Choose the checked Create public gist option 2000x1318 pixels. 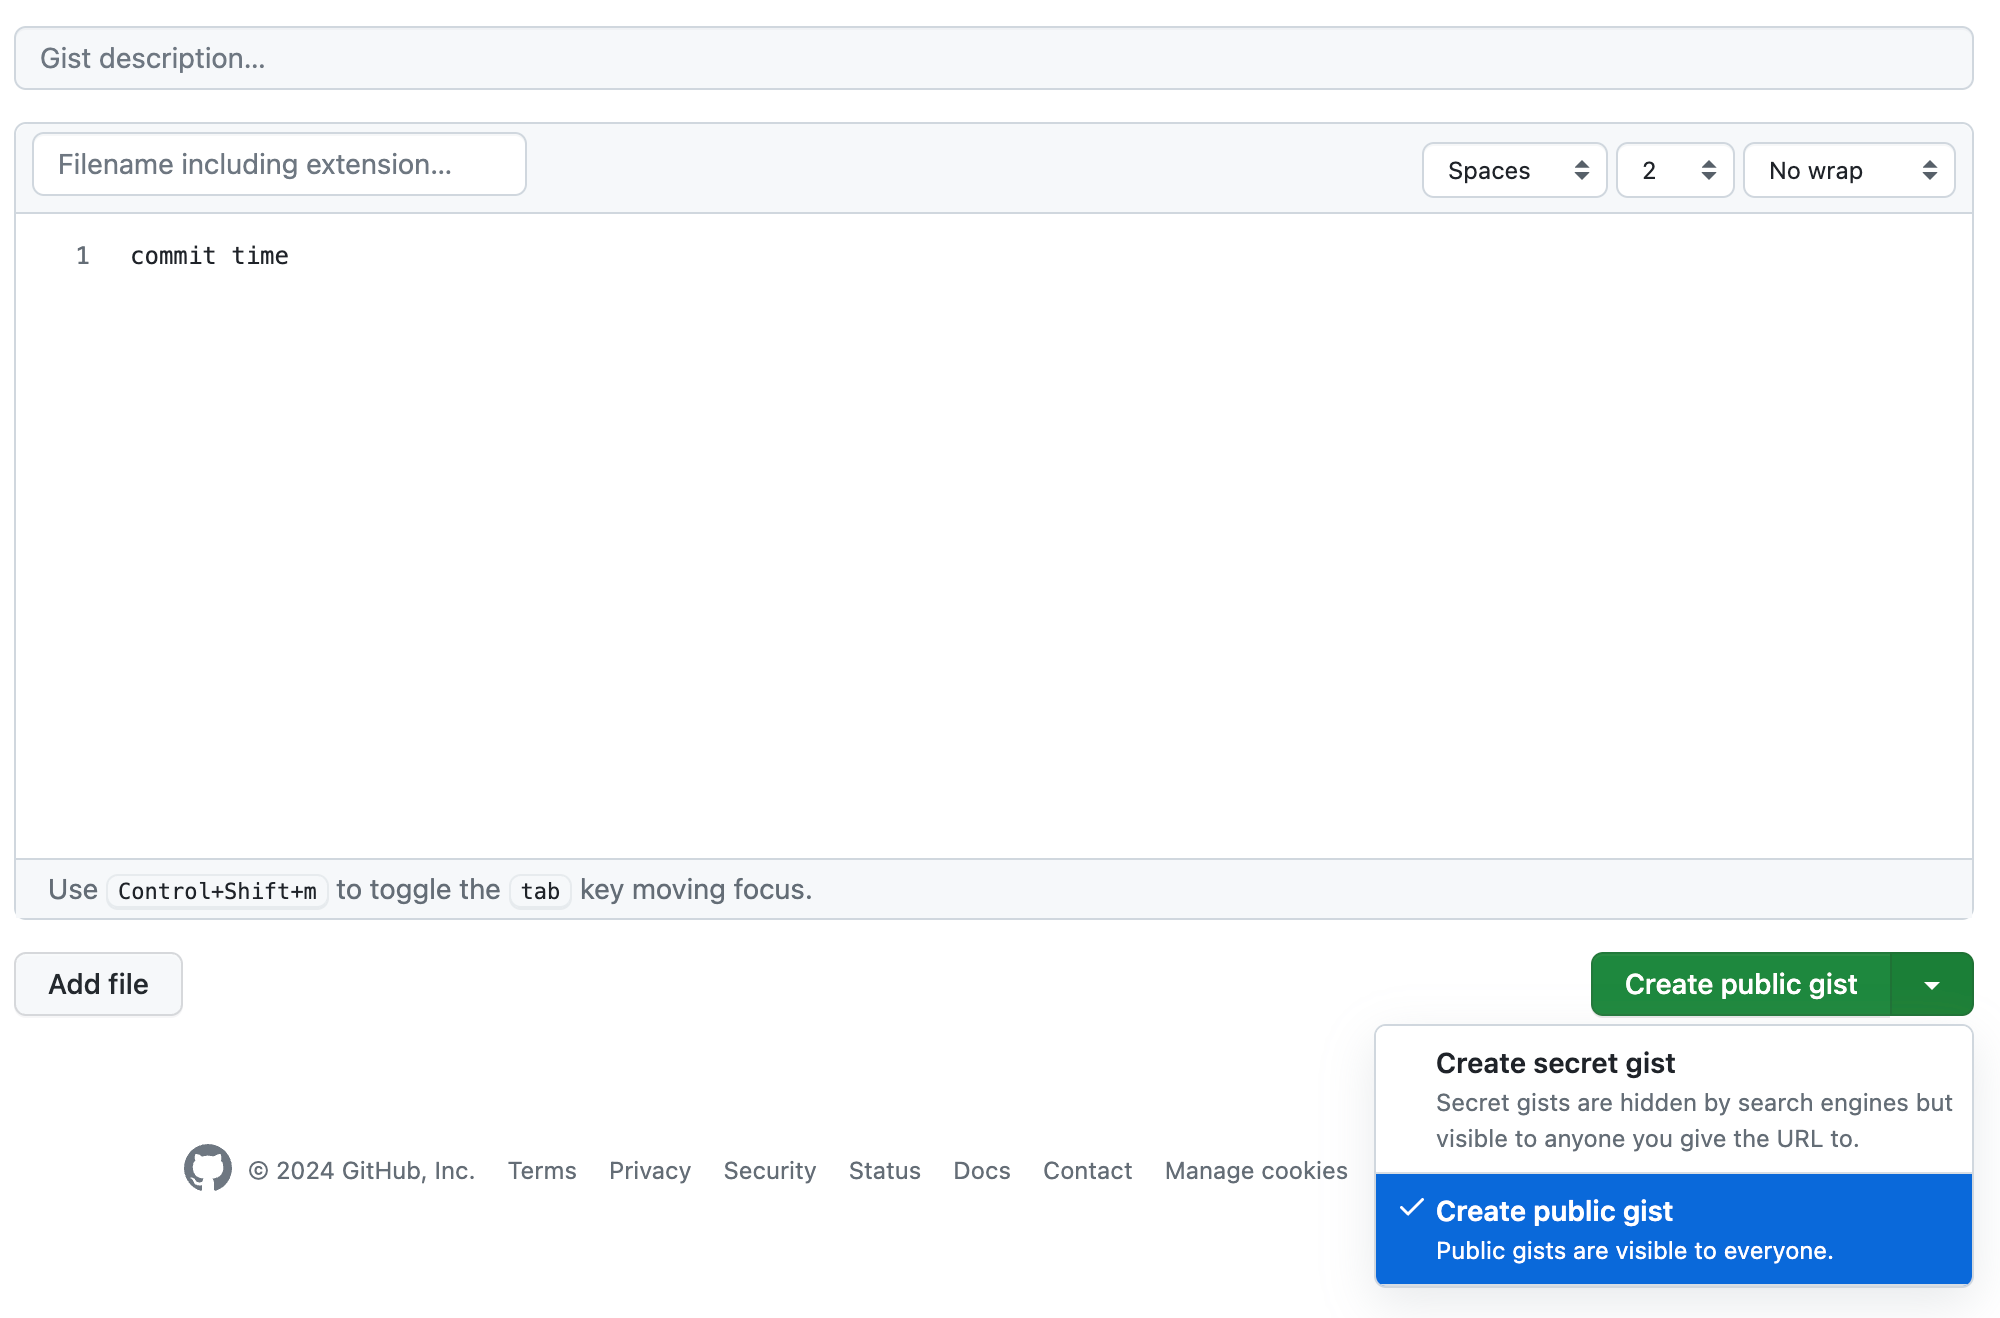[x=1673, y=1229]
